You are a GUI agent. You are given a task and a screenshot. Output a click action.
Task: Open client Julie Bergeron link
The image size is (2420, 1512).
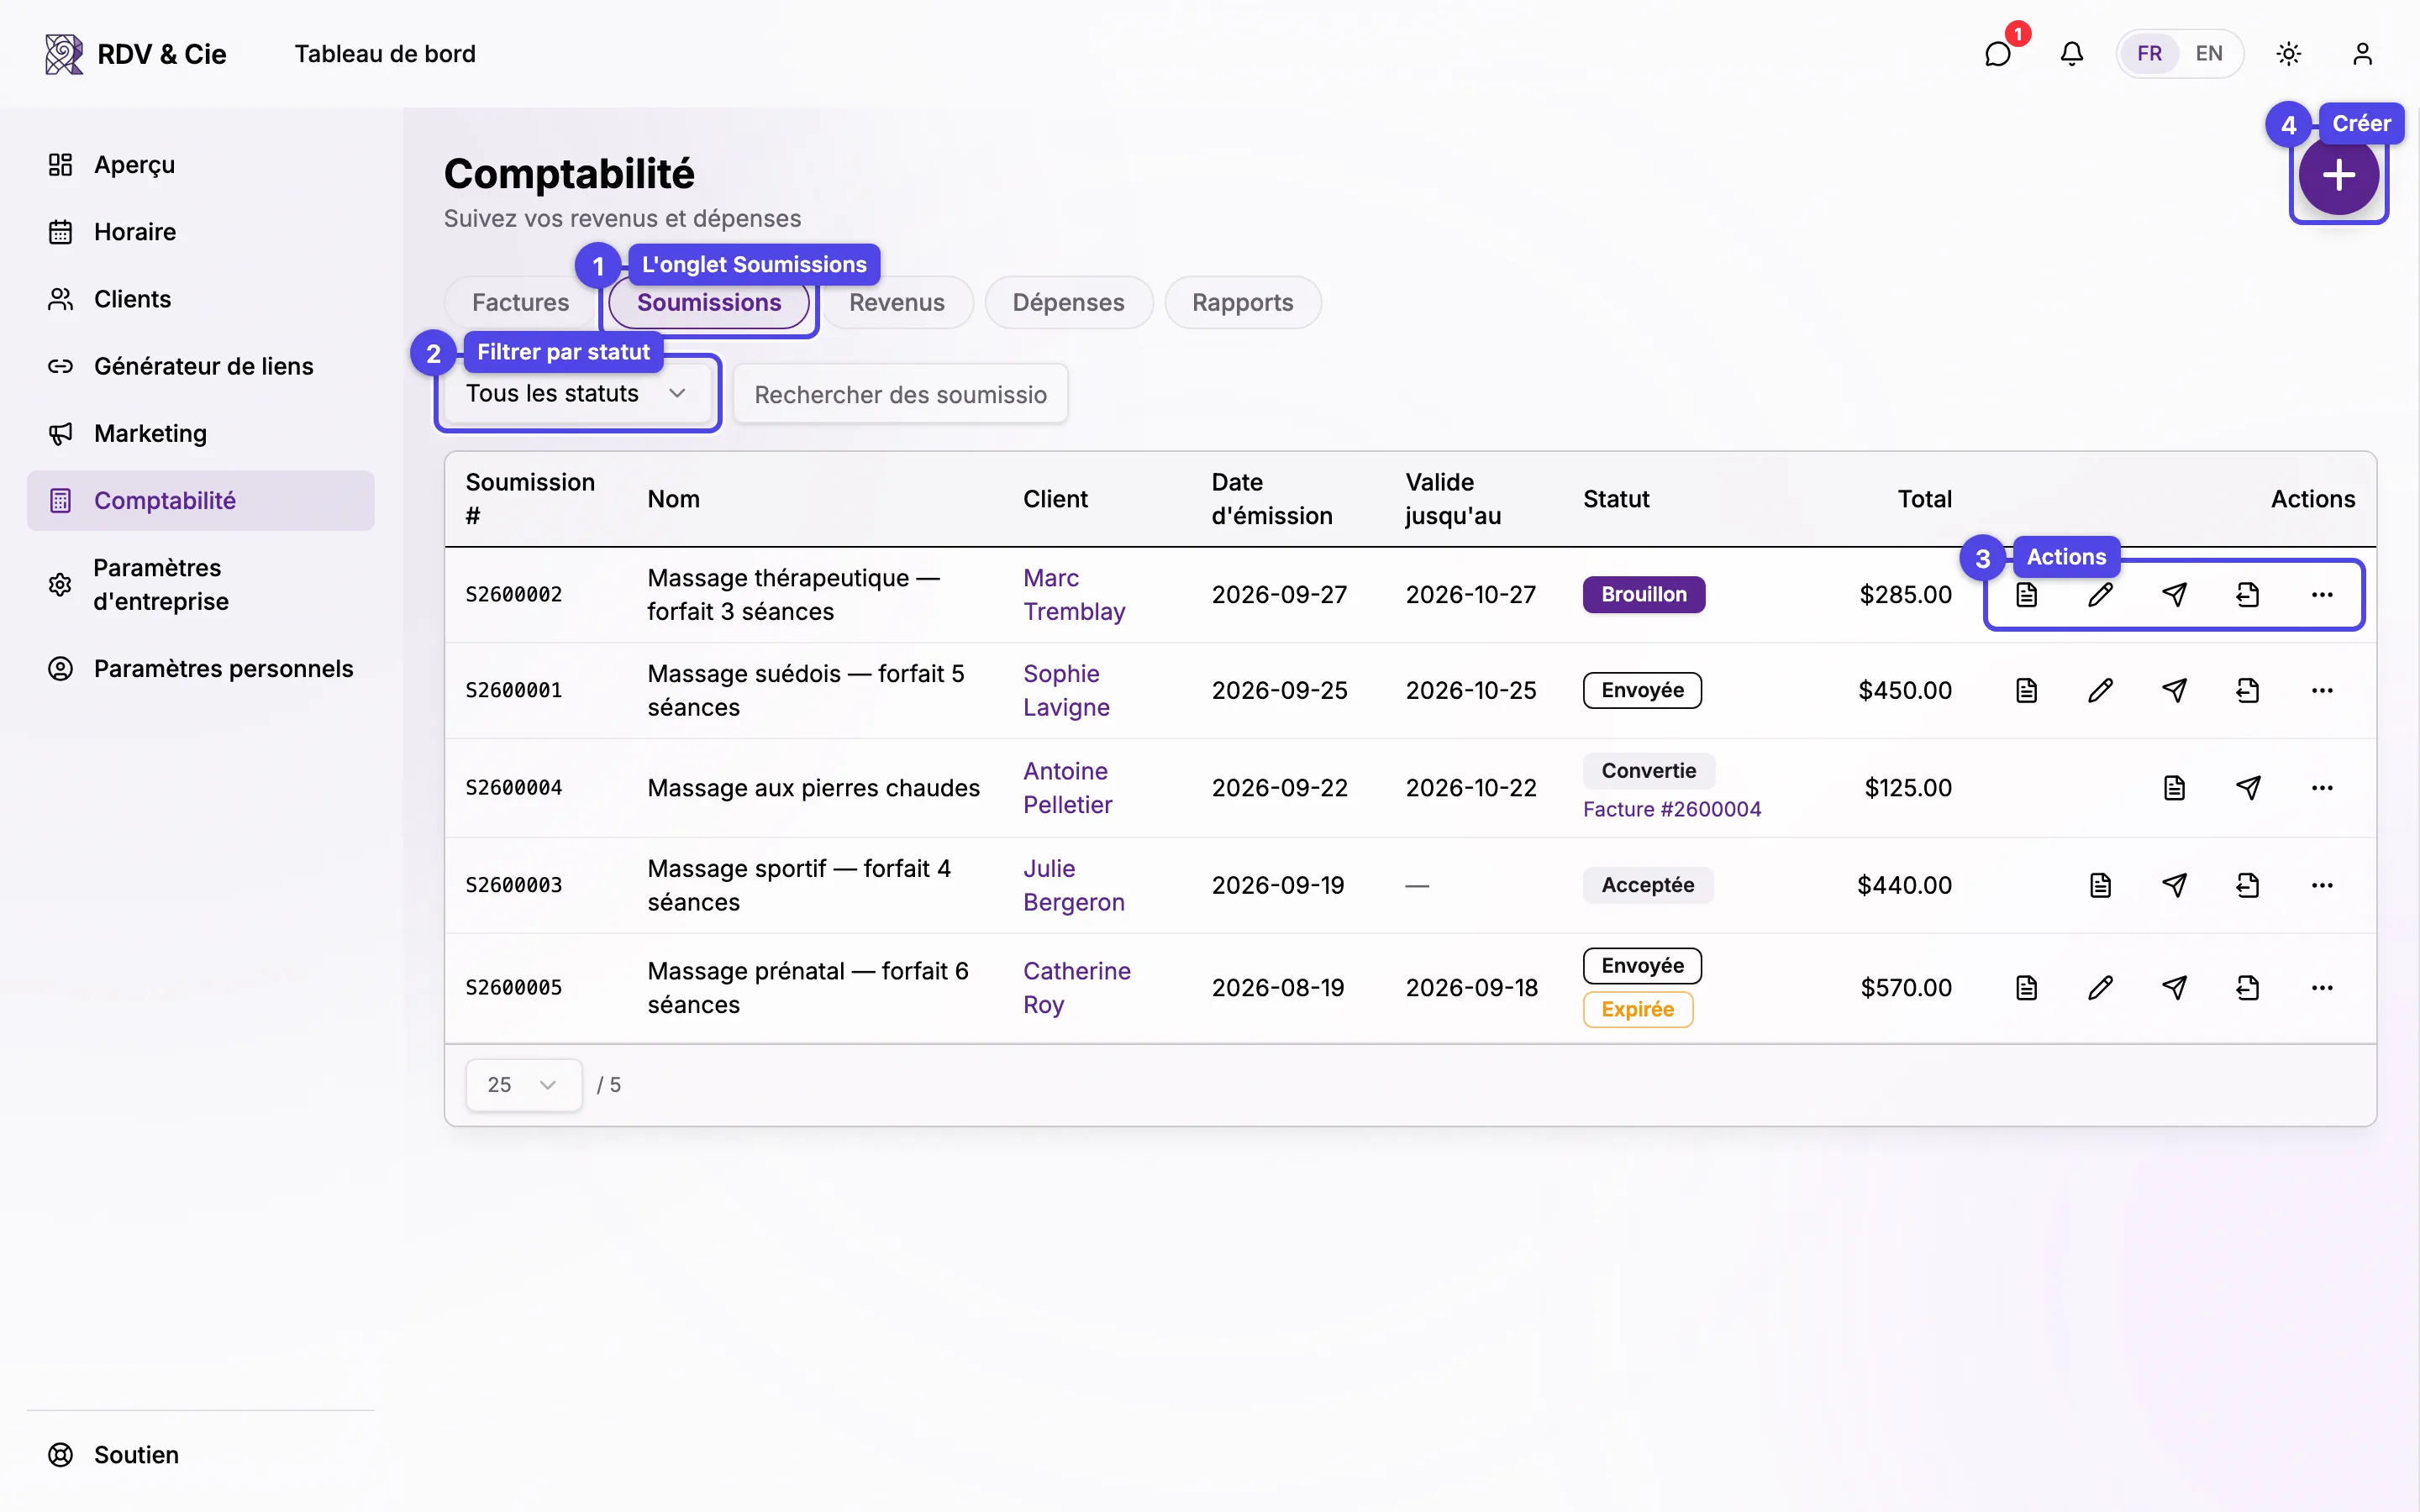click(x=1073, y=885)
